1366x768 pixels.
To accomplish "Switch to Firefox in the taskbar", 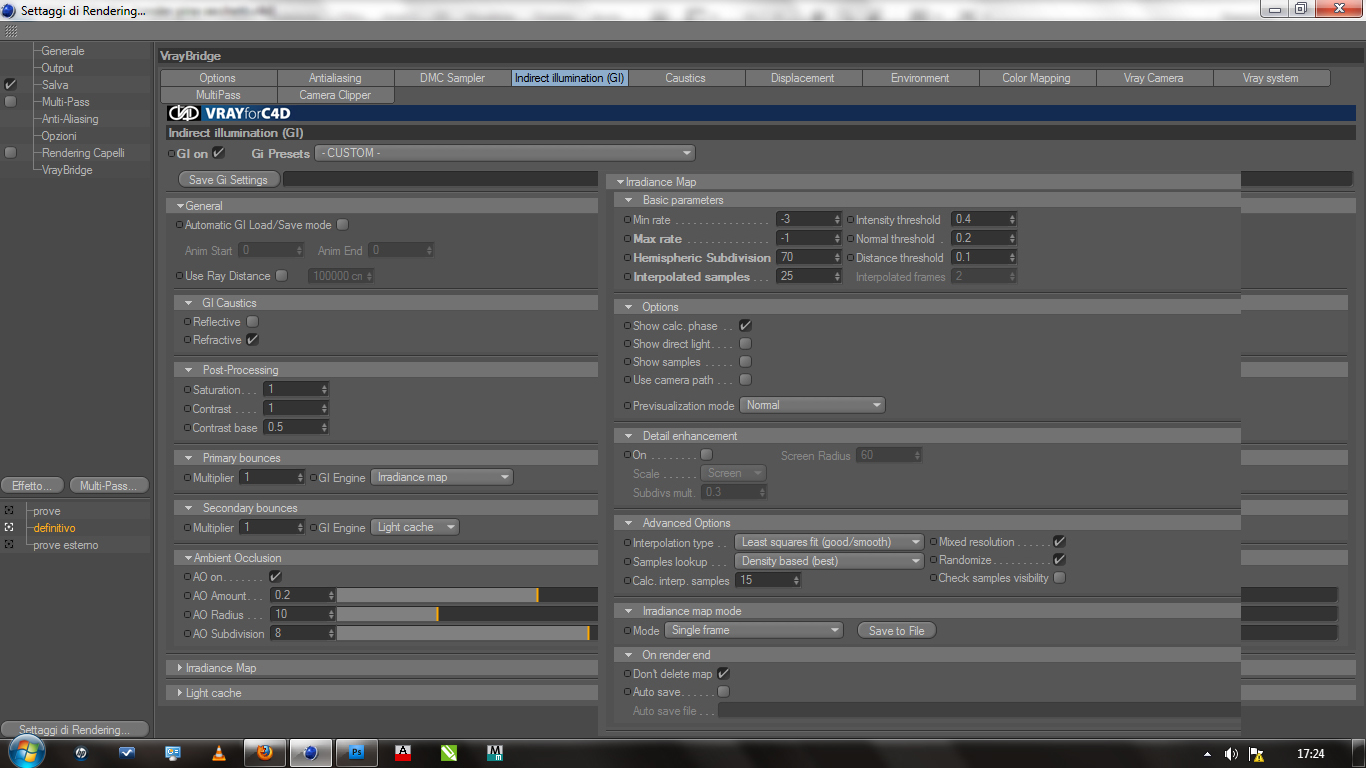I will coord(265,753).
